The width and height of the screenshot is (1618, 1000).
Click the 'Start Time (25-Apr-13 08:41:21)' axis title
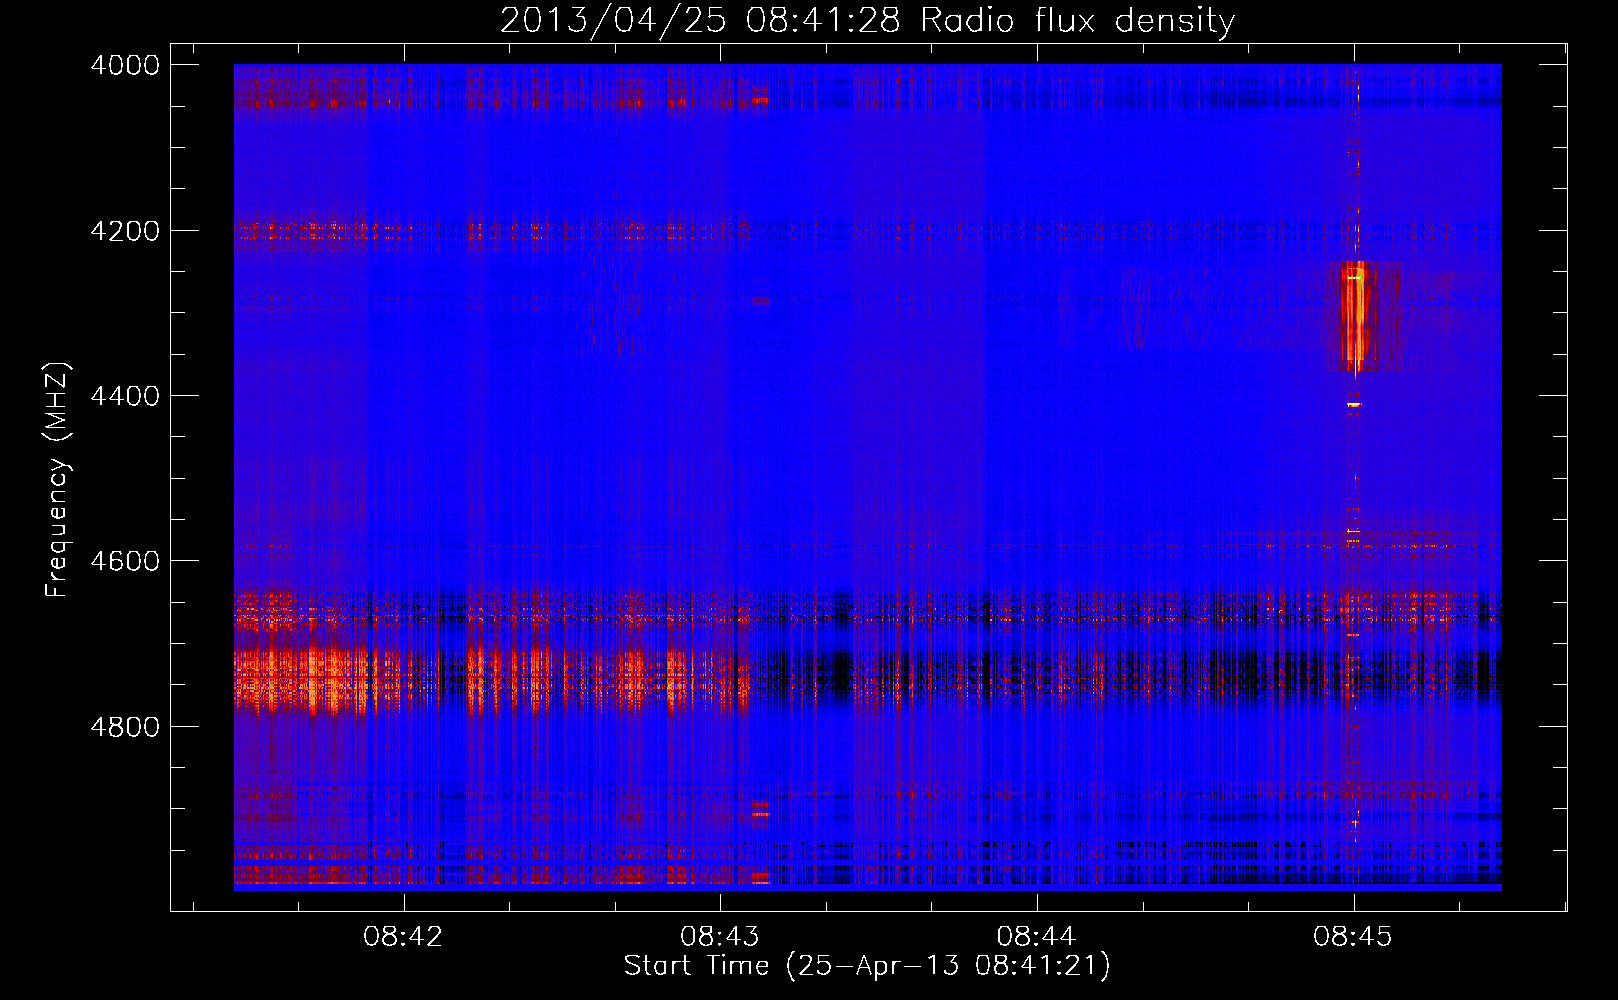[867, 966]
